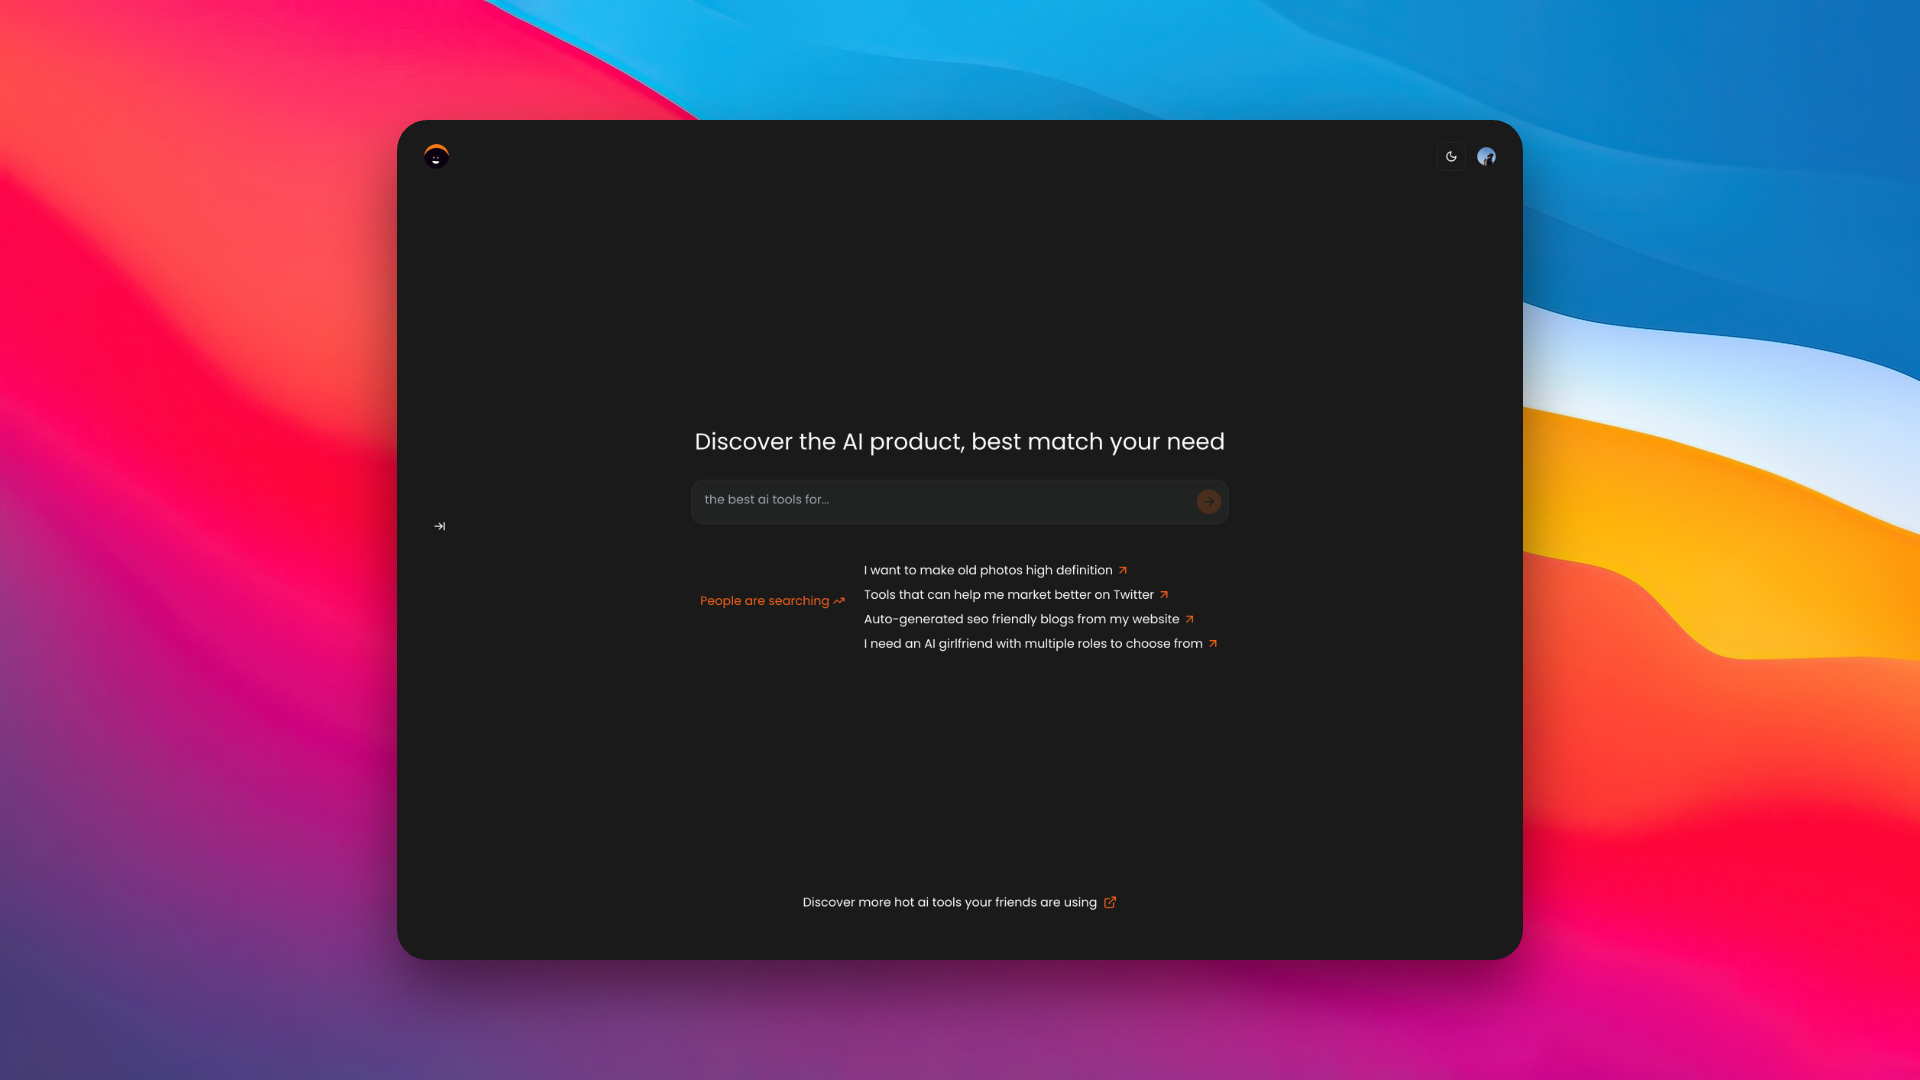The image size is (1920, 1080).
Task: Select 'I want to make old photos high definition'
Action: pyautogui.click(x=988, y=570)
